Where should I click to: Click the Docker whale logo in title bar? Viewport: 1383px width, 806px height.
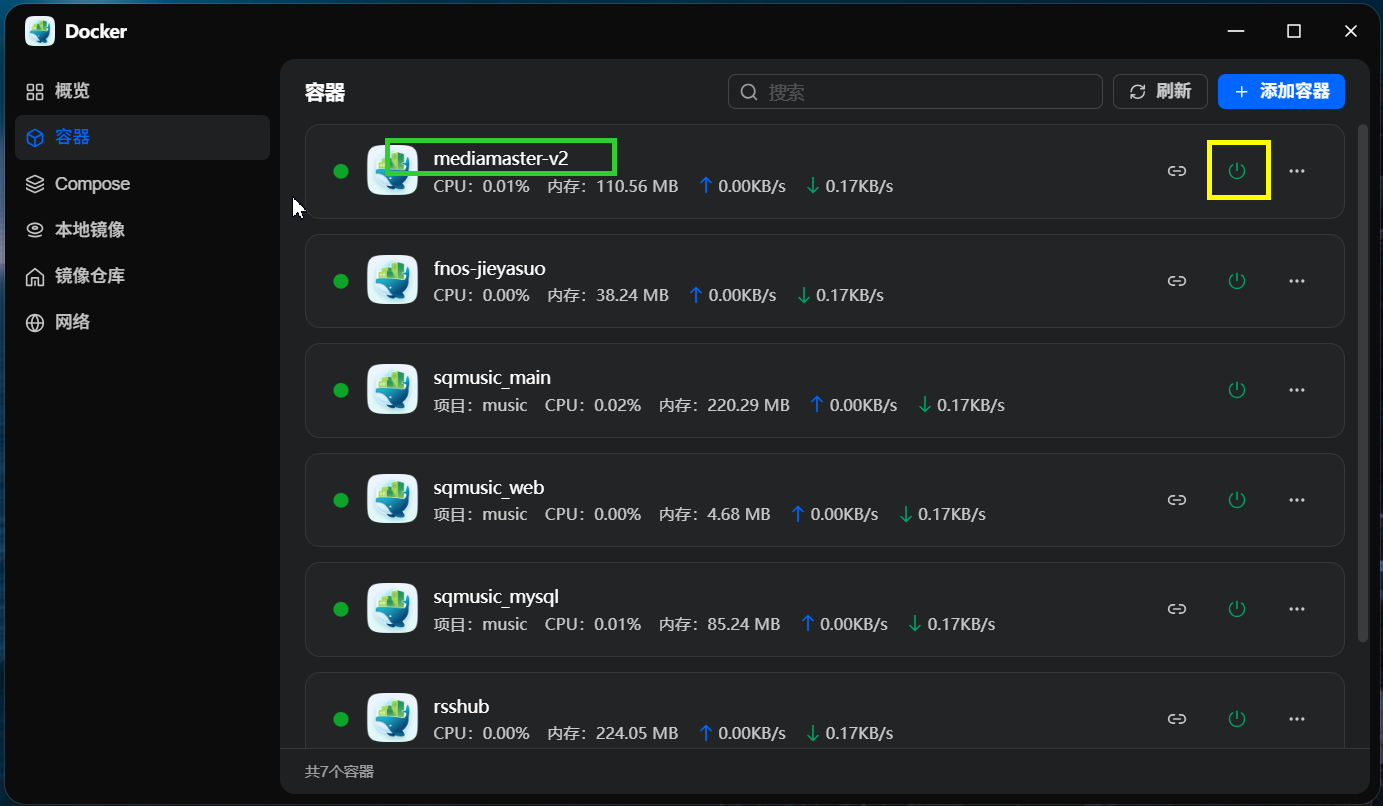click(x=40, y=31)
